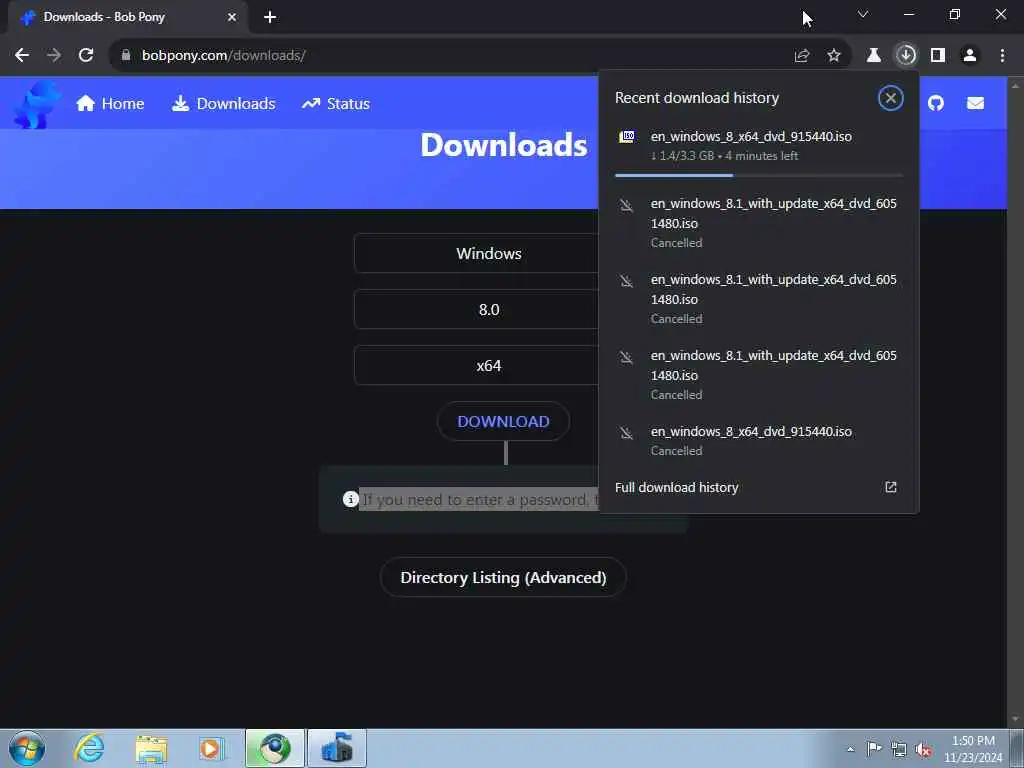Open the Windows Start menu
The height and width of the screenshot is (768, 1024).
27,748
